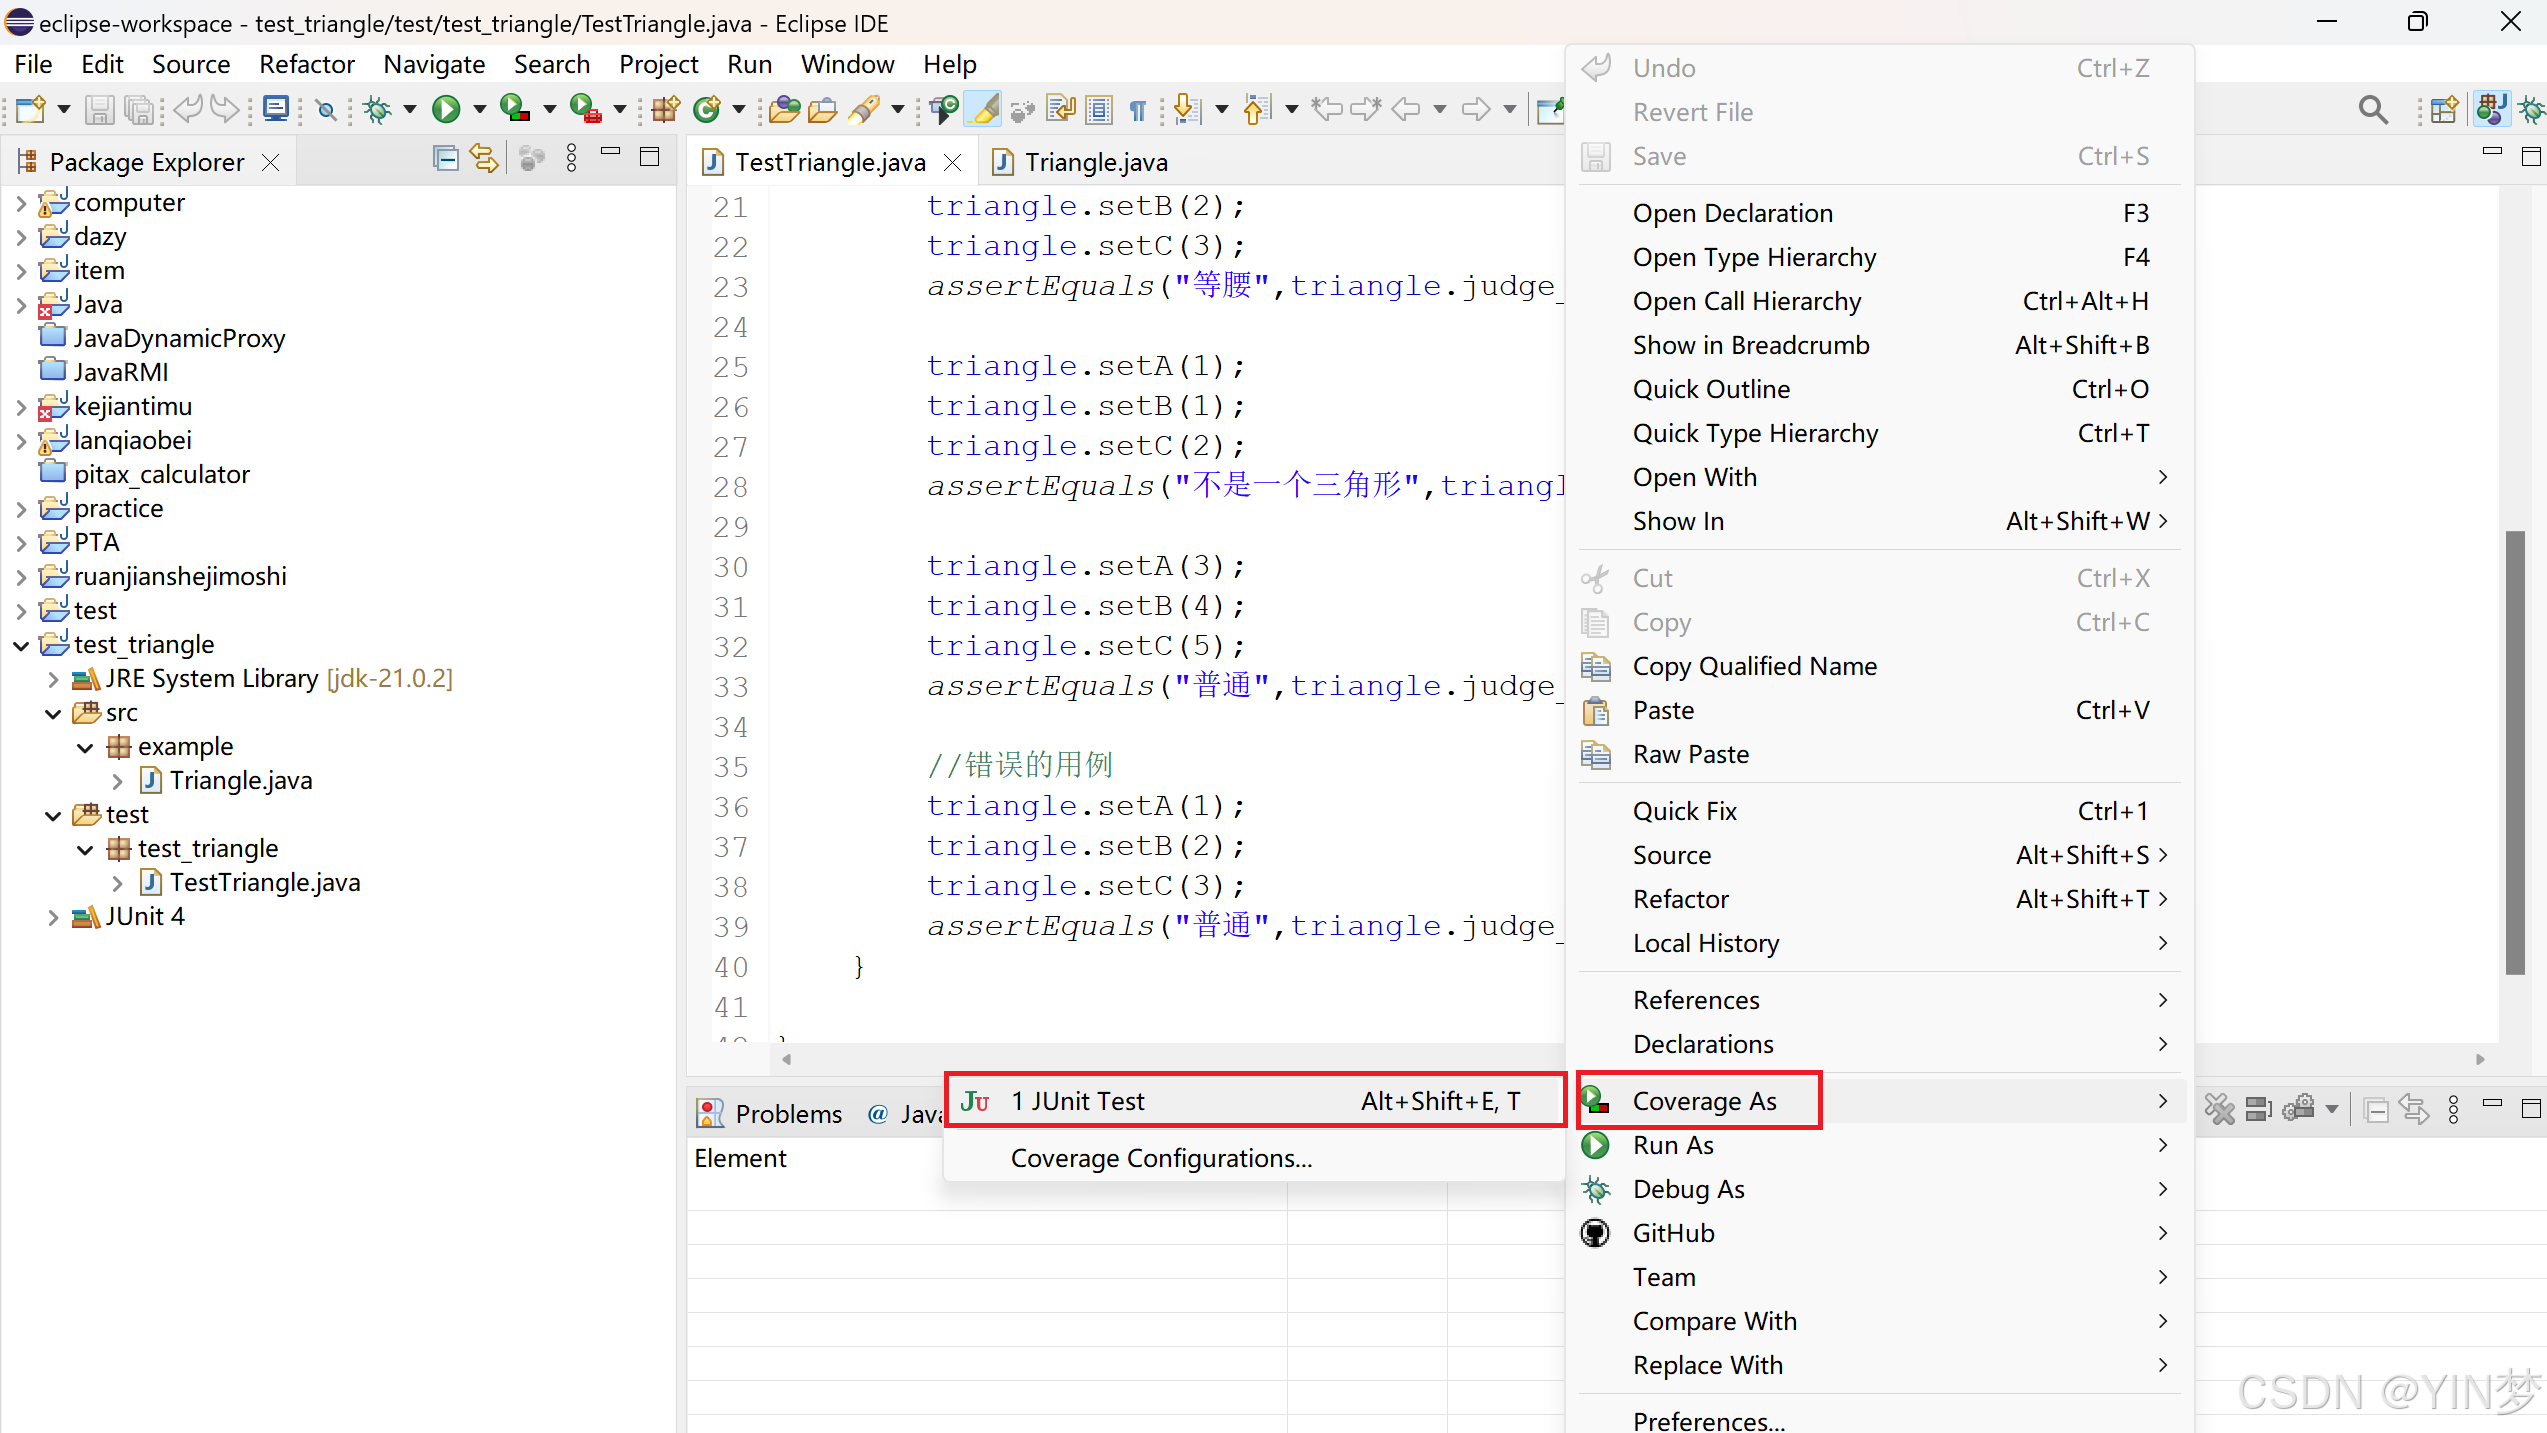The width and height of the screenshot is (2547, 1433).
Task: Click the editor vertical scrollbar thumb
Action: coord(2515,752)
